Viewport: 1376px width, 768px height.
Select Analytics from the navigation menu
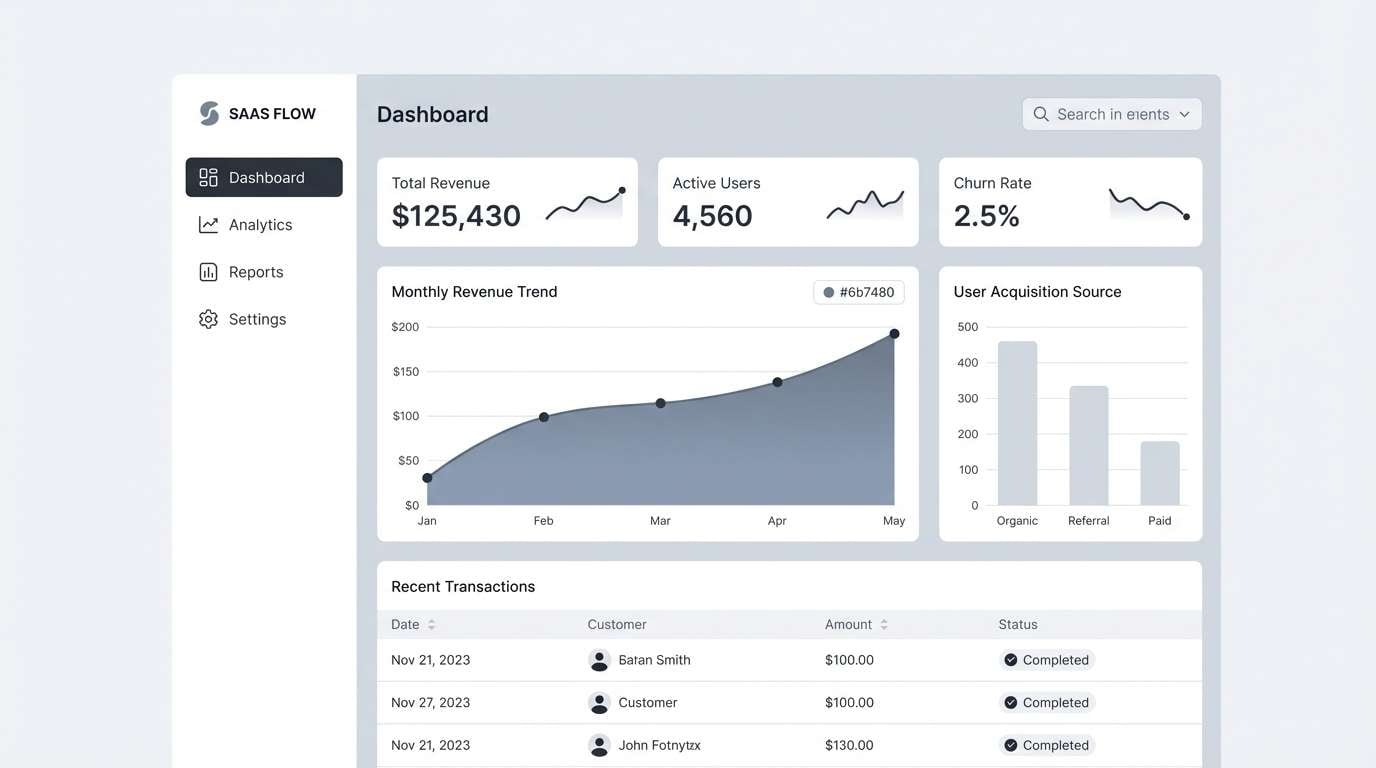pos(261,223)
